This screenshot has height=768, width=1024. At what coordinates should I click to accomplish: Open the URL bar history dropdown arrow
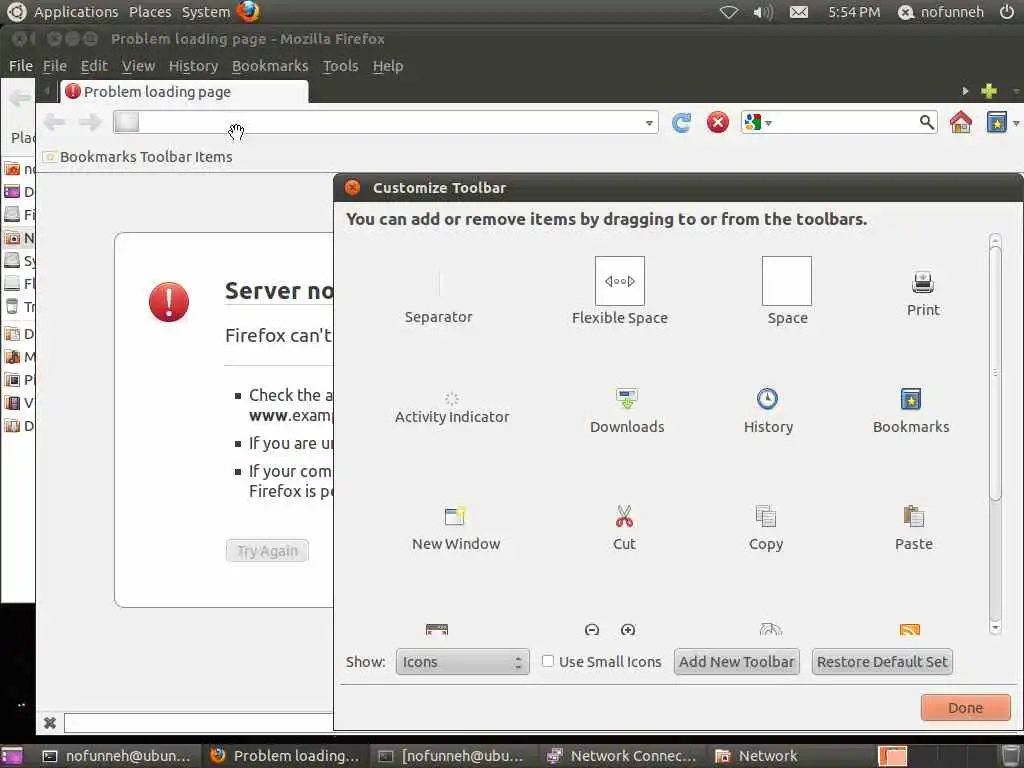(648, 123)
